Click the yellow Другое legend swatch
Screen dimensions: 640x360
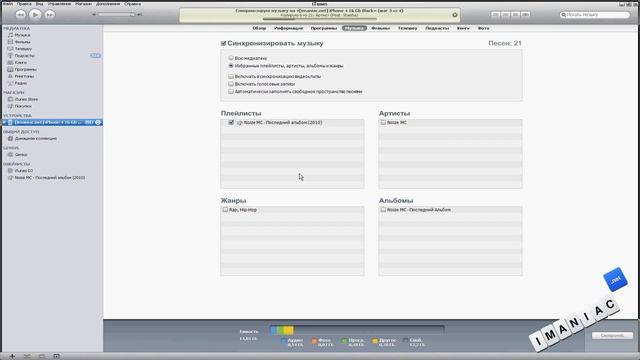click(375, 340)
